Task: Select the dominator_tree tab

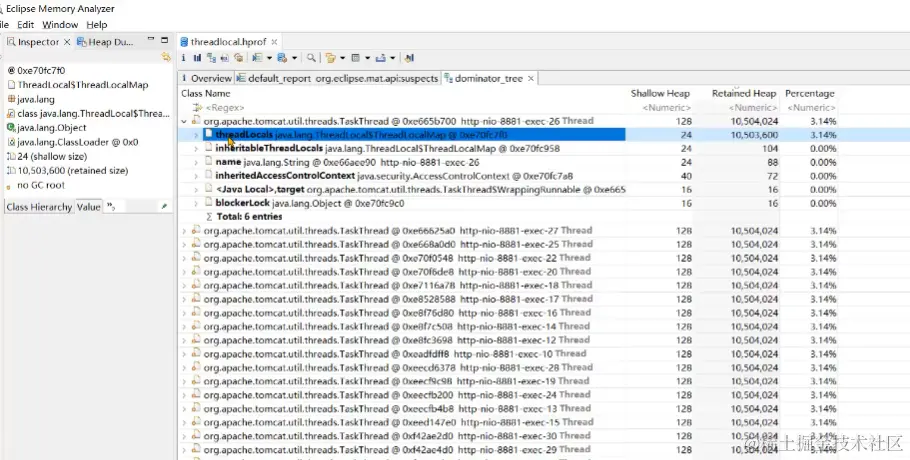Action: 489,78
